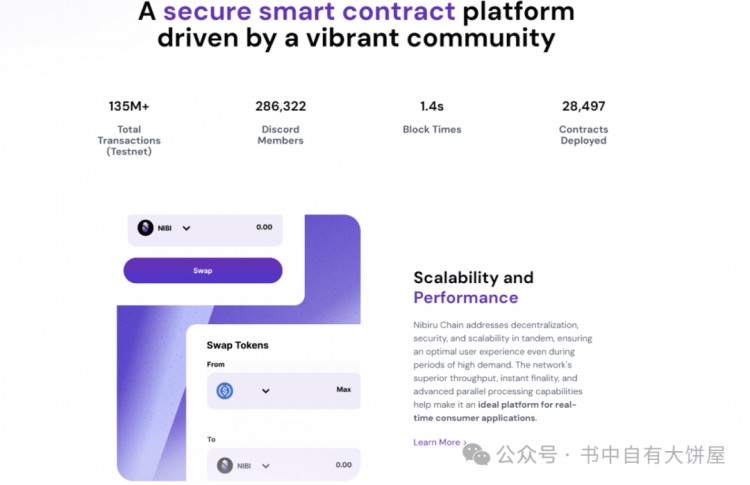750x485 pixels.
Task: Click the USDC coin icon under From
Action: pyautogui.click(x=225, y=391)
